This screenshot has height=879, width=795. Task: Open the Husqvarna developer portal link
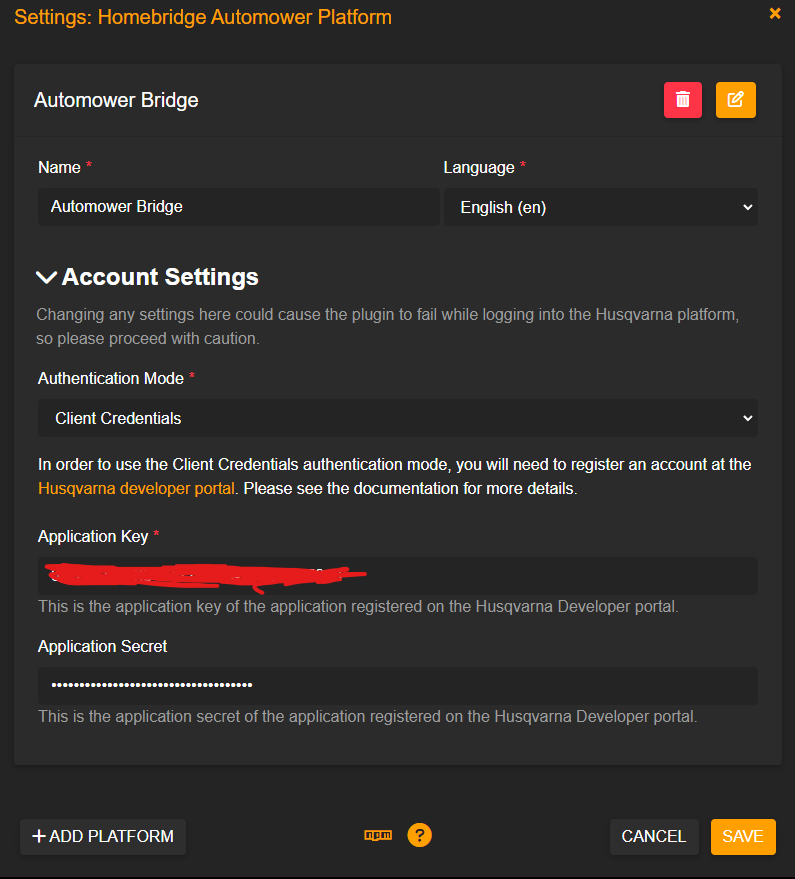click(136, 488)
